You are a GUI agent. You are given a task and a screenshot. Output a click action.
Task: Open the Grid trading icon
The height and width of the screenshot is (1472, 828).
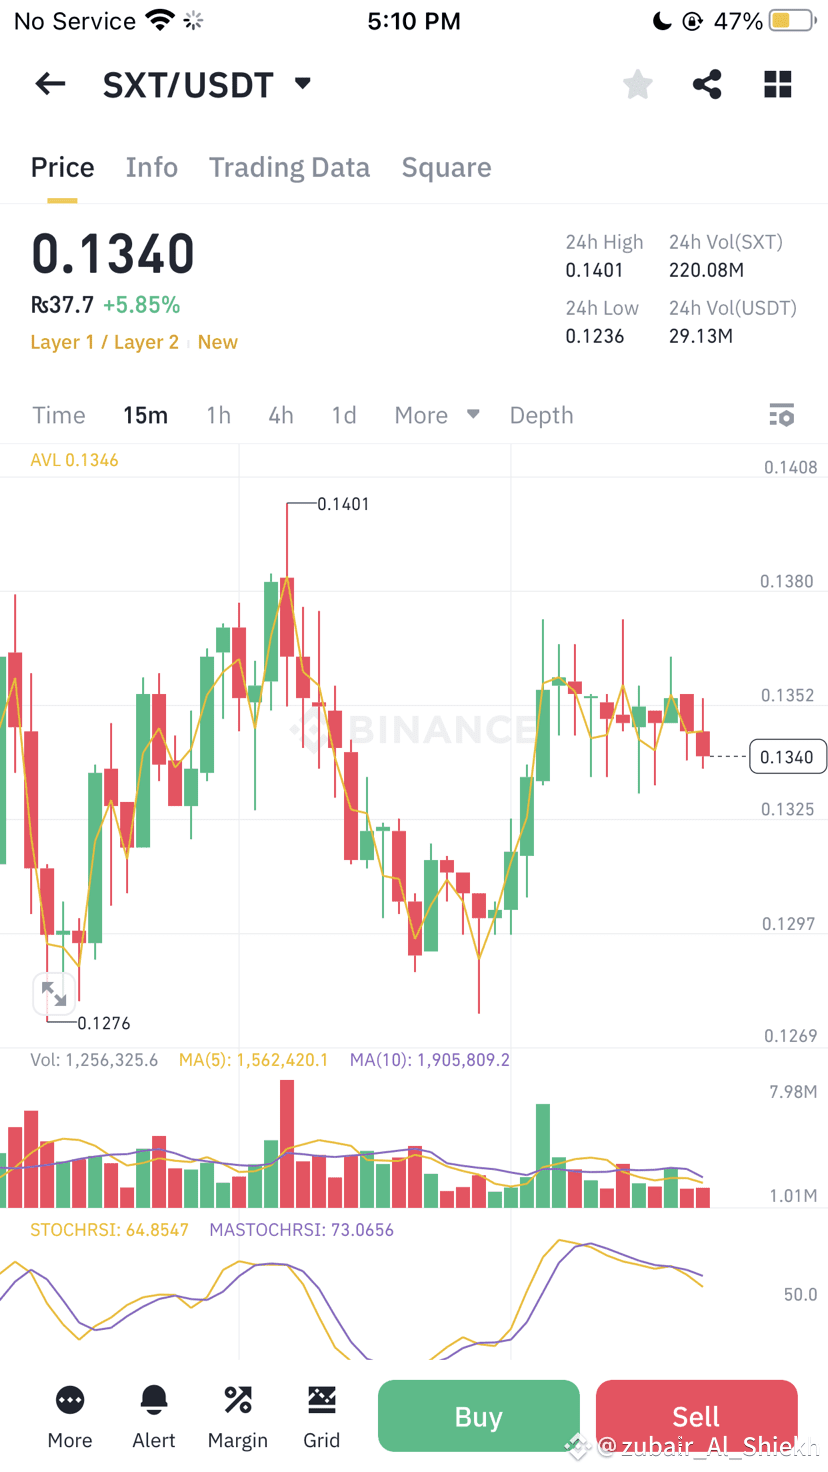(x=321, y=1413)
